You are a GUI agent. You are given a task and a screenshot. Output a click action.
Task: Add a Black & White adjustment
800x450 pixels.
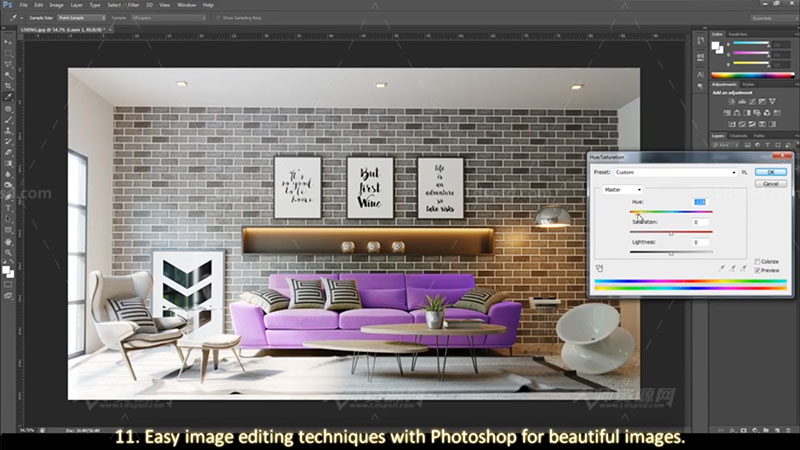747,113
